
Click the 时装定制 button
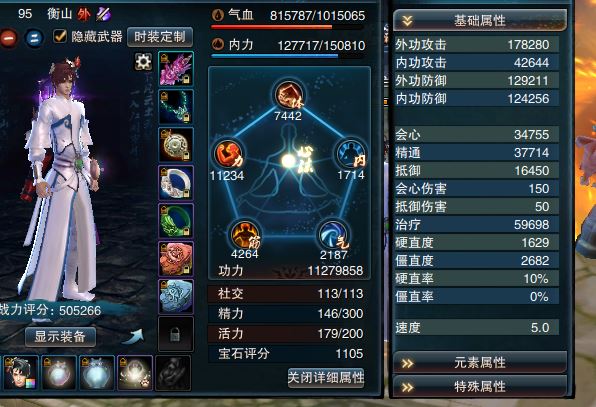160,37
